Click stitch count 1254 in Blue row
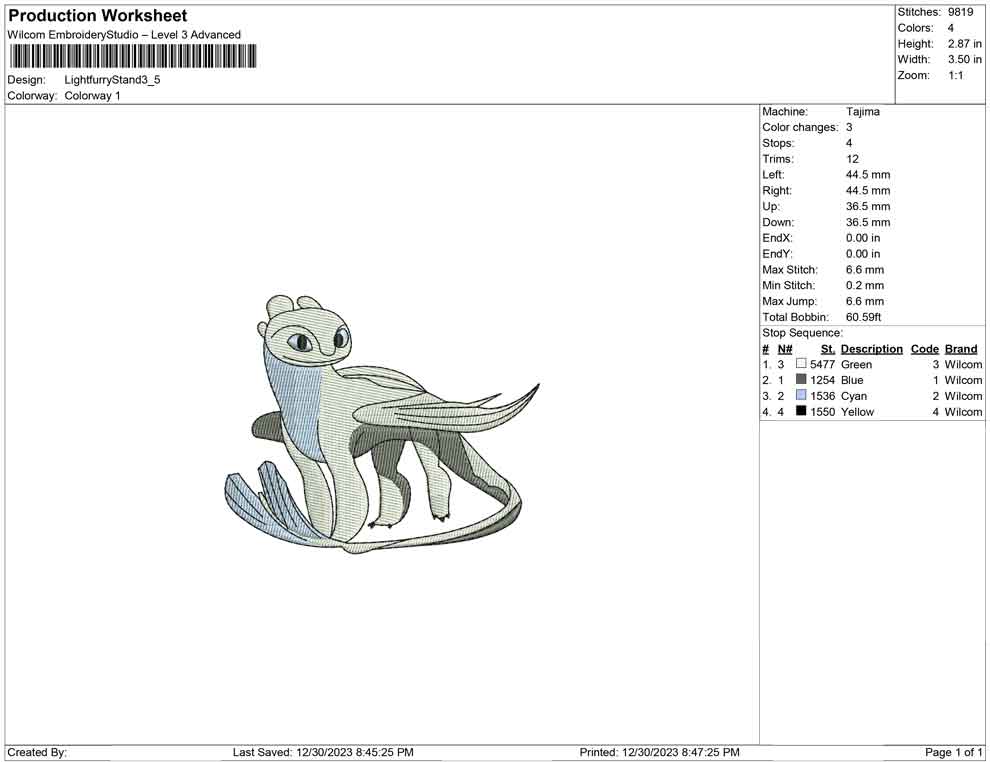This screenshot has width=990, height=762. [x=822, y=380]
